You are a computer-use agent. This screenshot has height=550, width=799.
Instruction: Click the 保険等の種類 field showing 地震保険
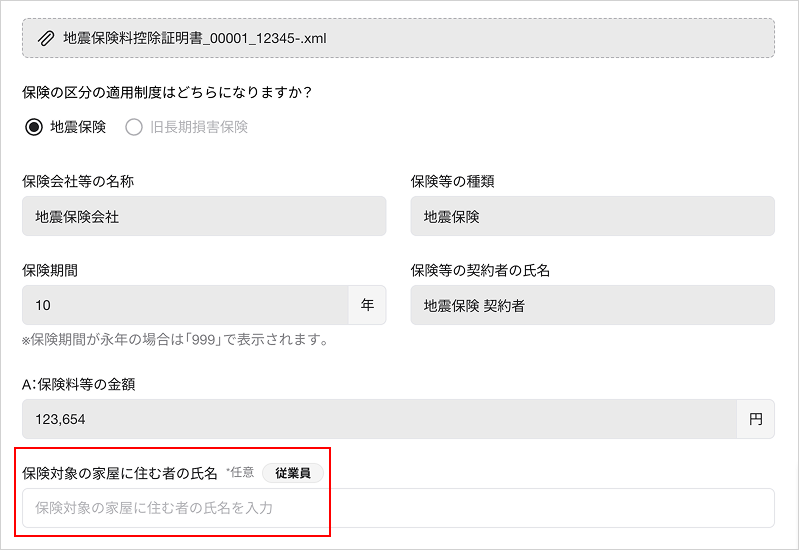point(592,216)
